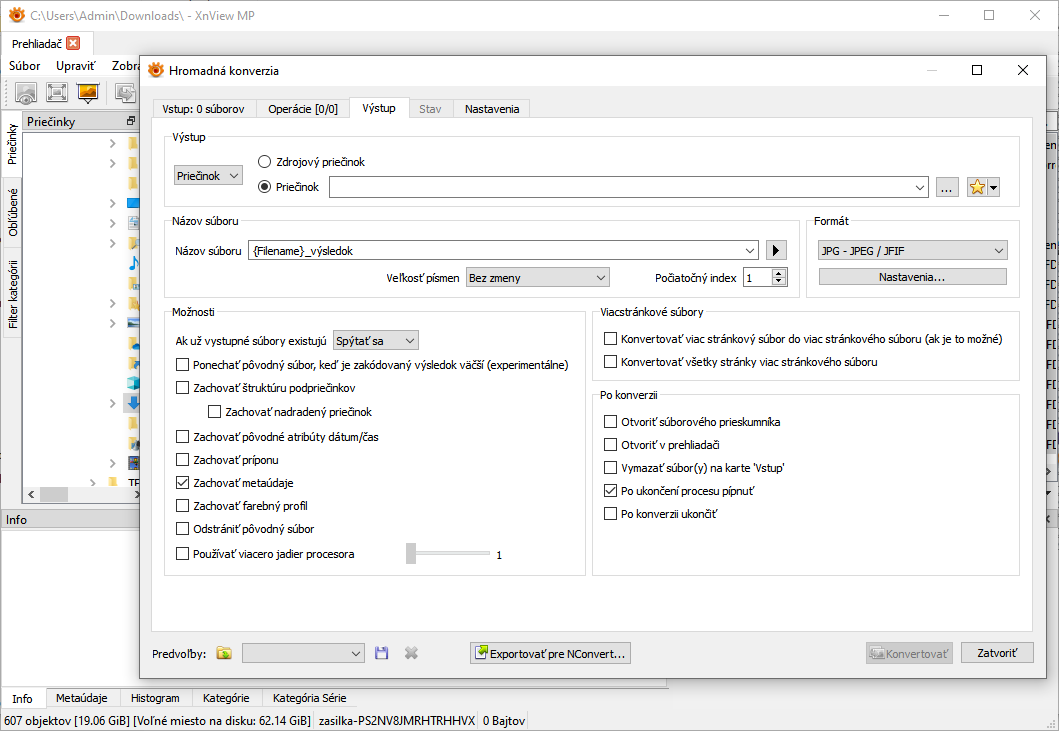Click the filename template arrow button
This screenshot has width=1059, height=731.
pos(777,251)
